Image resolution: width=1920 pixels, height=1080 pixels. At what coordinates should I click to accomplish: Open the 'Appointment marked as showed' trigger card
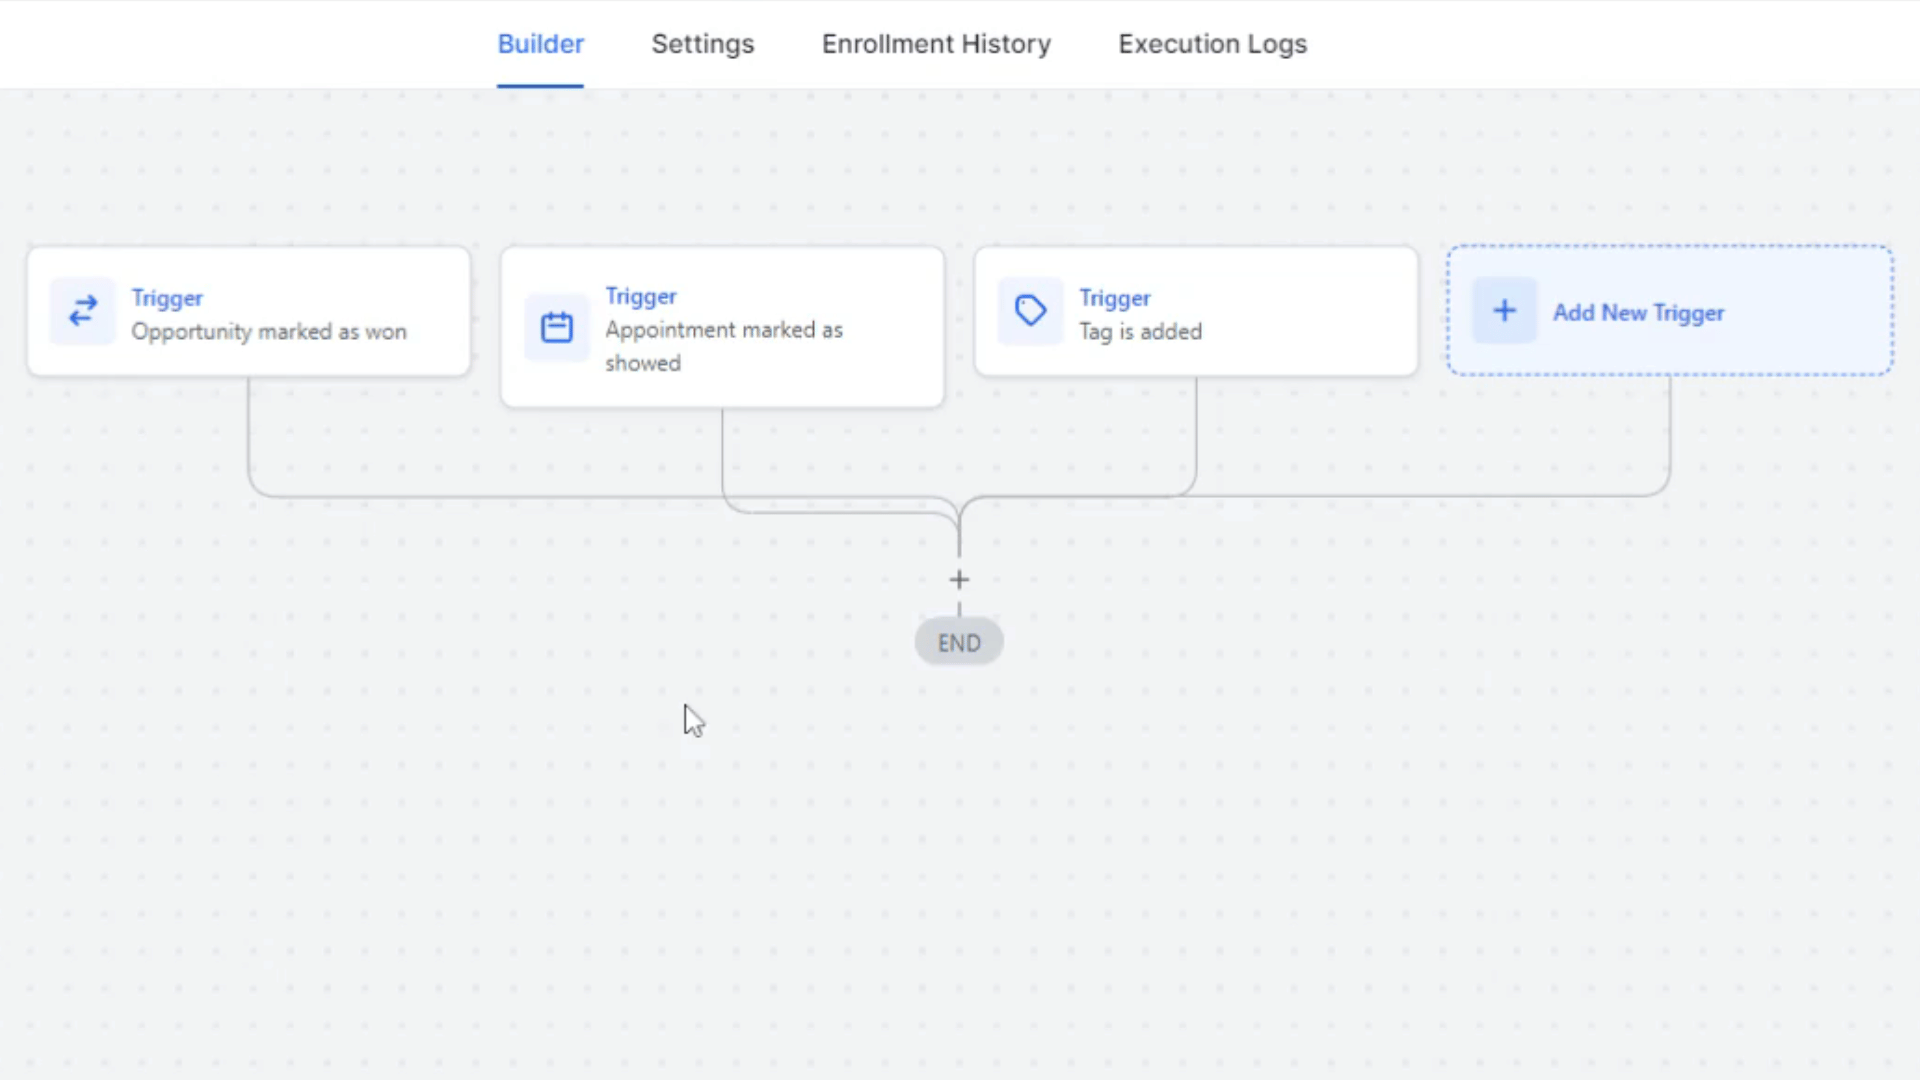(722, 327)
